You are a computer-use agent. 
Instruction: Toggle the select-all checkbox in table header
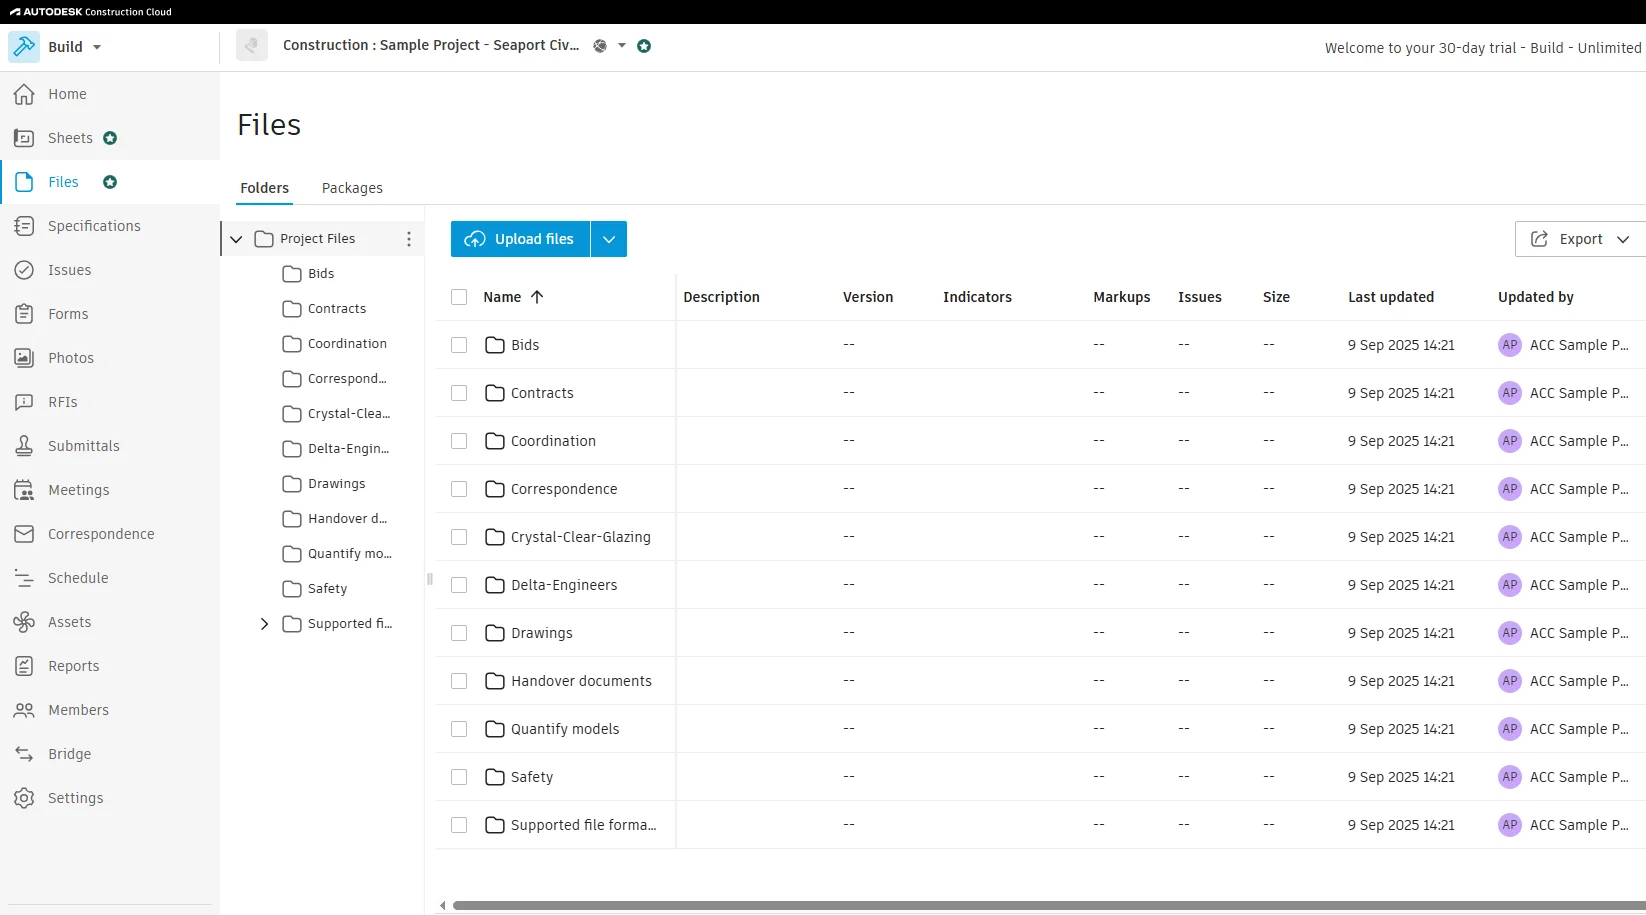coord(459,297)
